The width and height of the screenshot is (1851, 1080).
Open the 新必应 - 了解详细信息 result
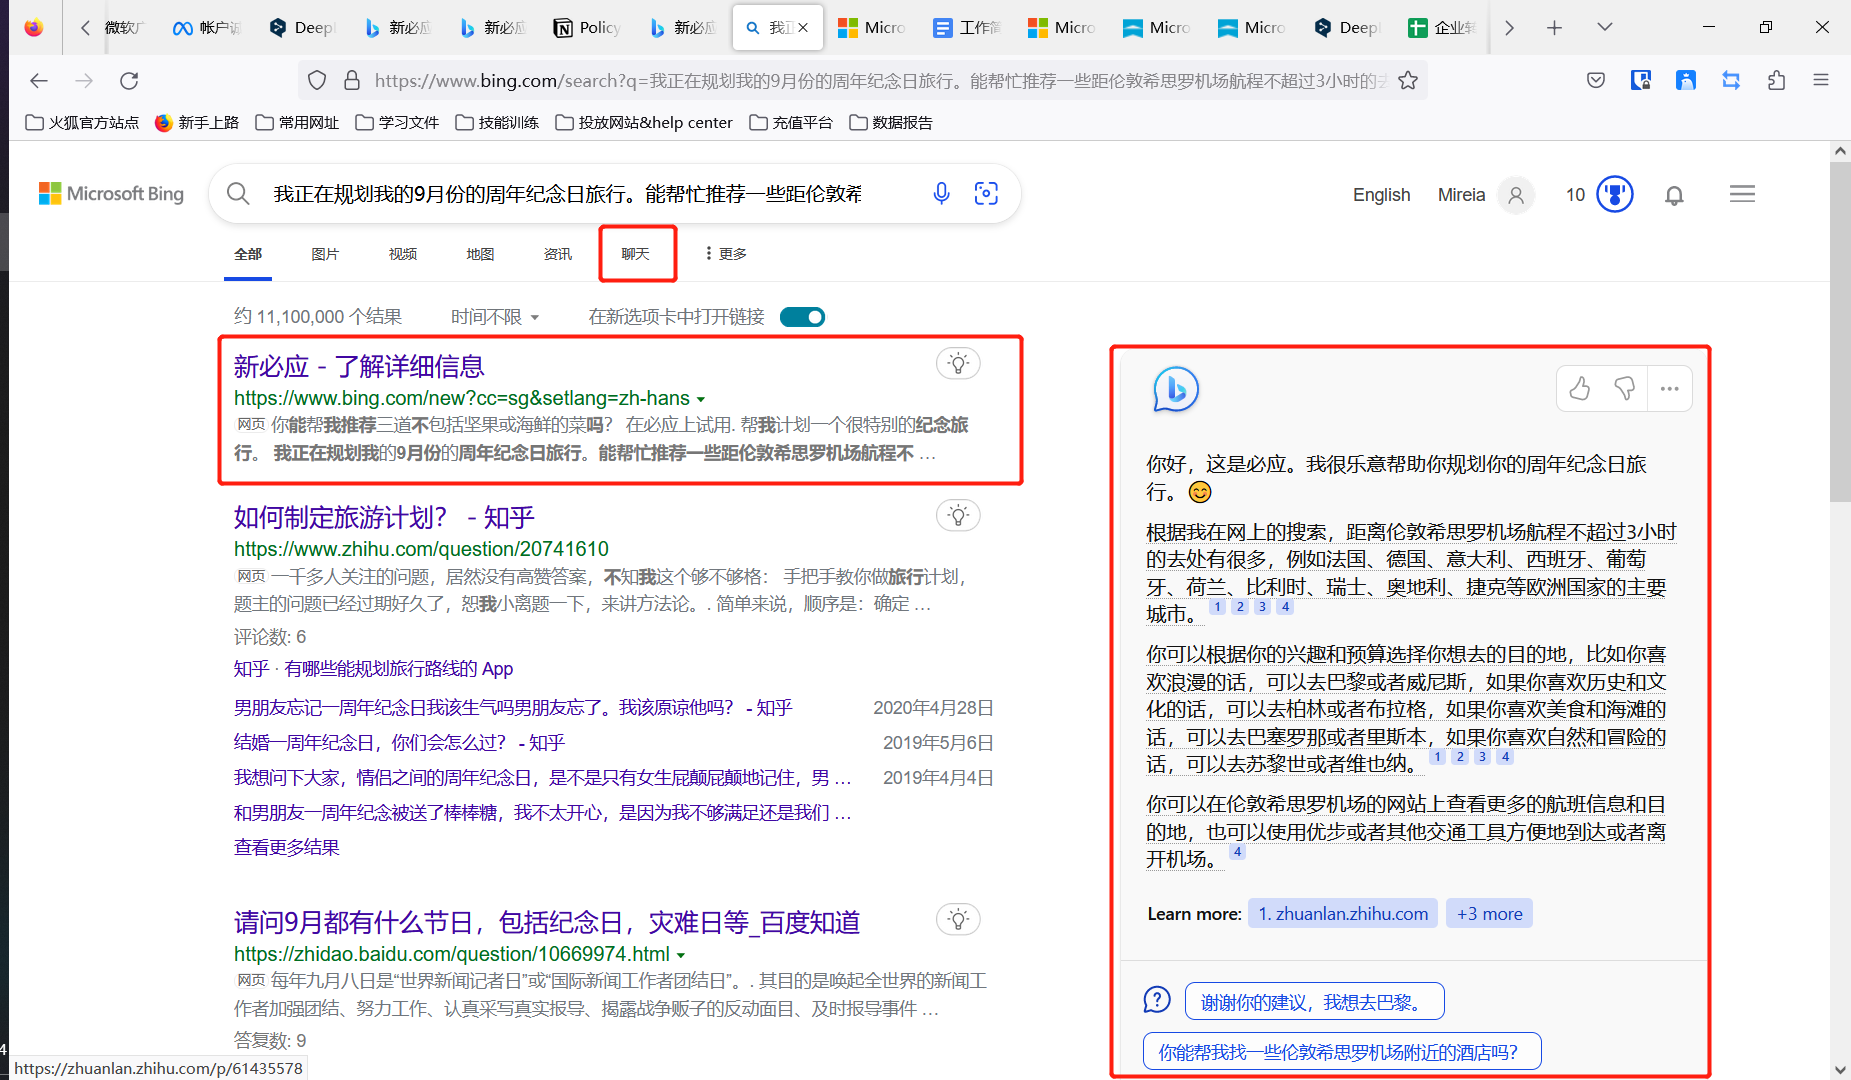[x=359, y=367]
